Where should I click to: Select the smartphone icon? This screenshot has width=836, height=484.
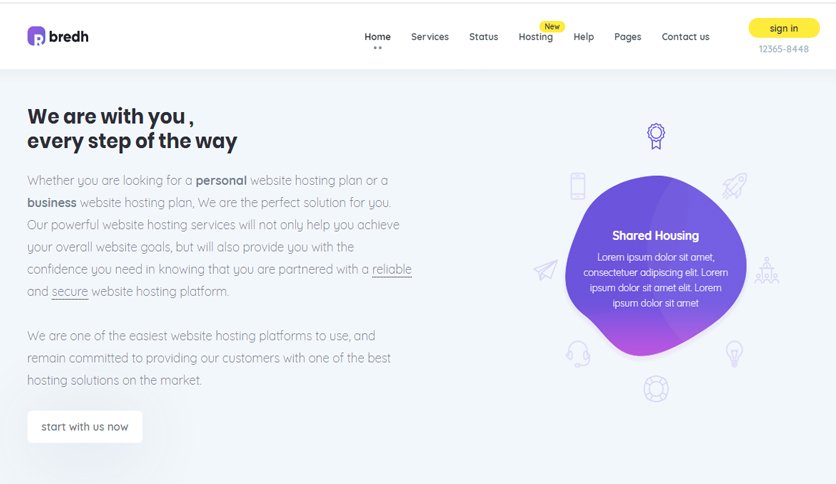pyautogui.click(x=577, y=186)
